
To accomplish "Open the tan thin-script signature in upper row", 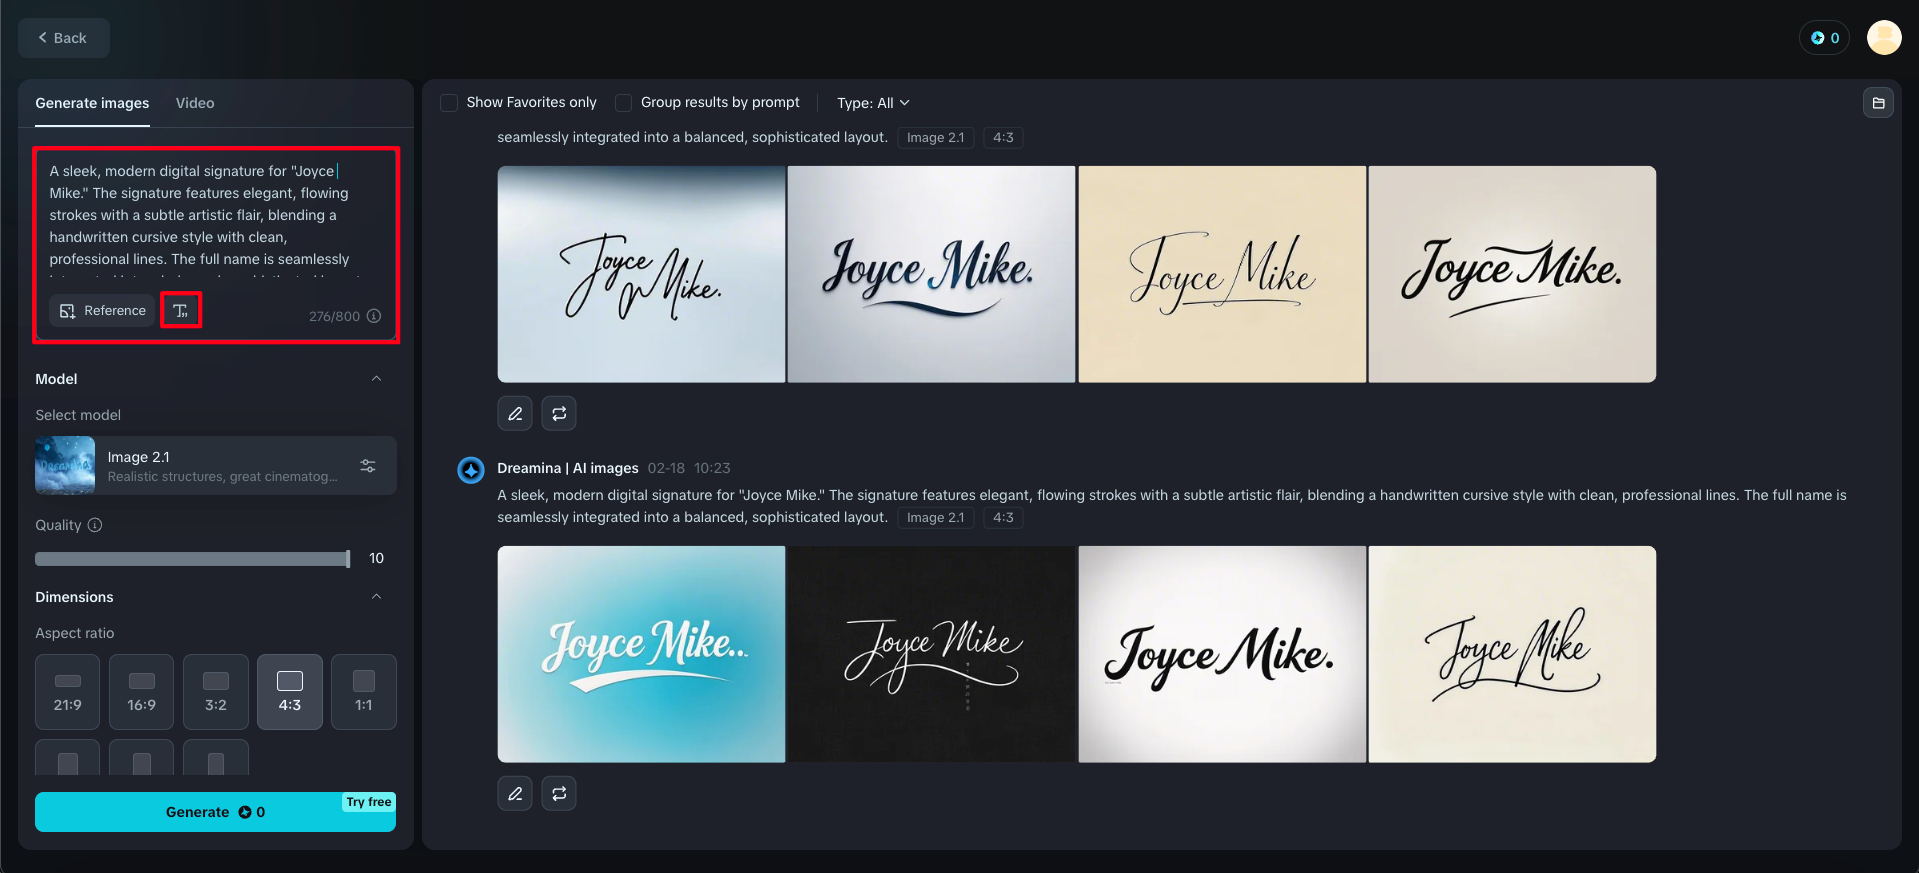I will coord(1222,274).
